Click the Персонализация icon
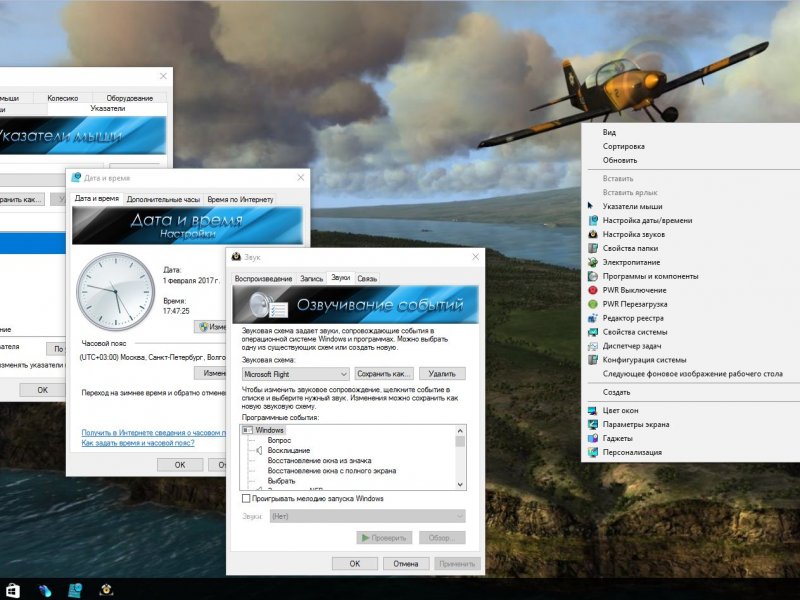This screenshot has width=800, height=600. (593, 452)
